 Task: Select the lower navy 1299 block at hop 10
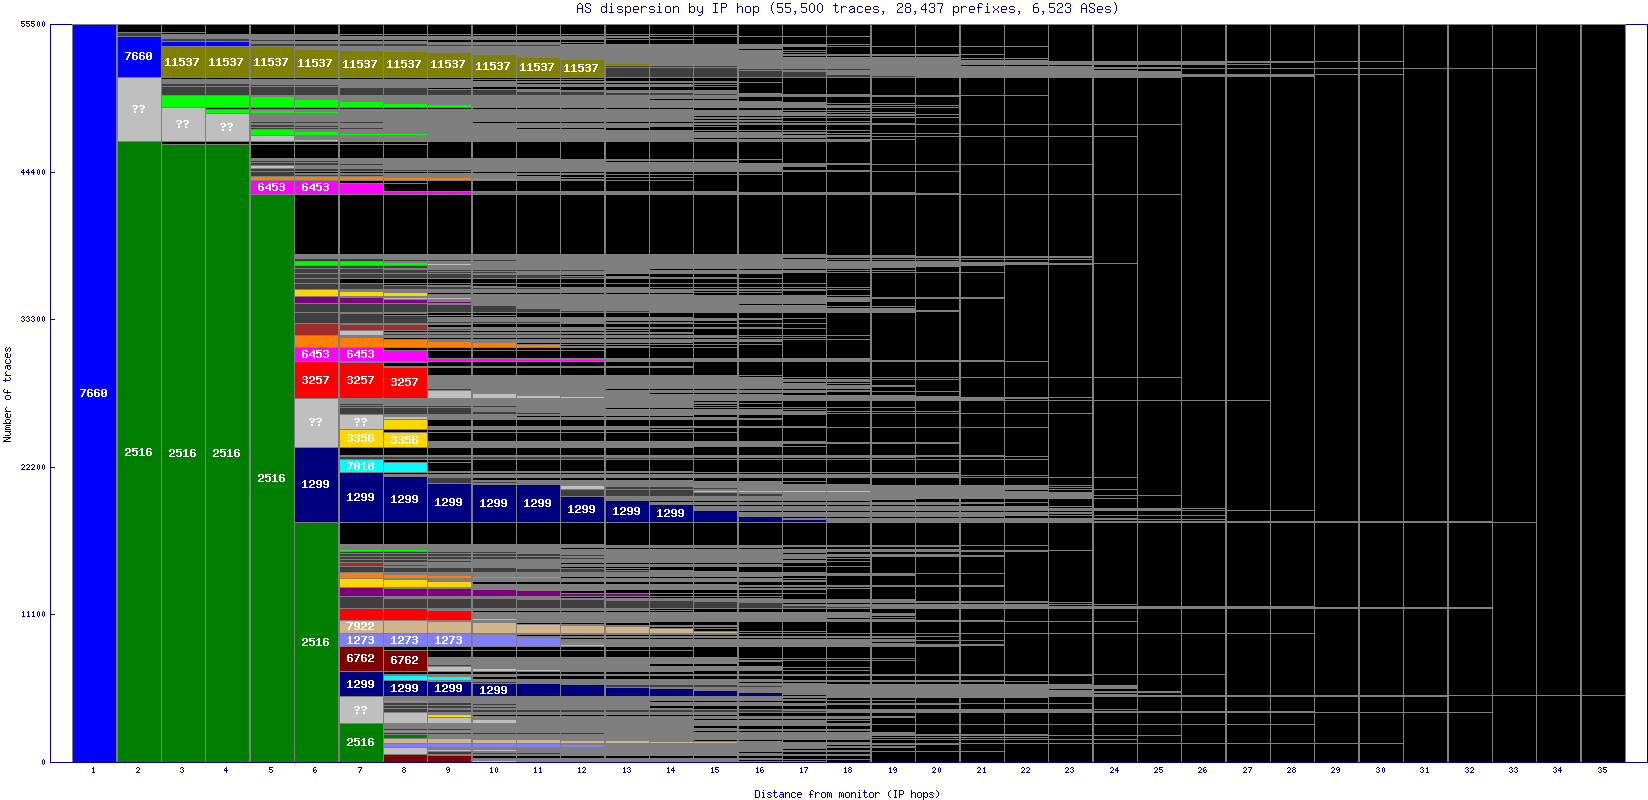(494, 690)
